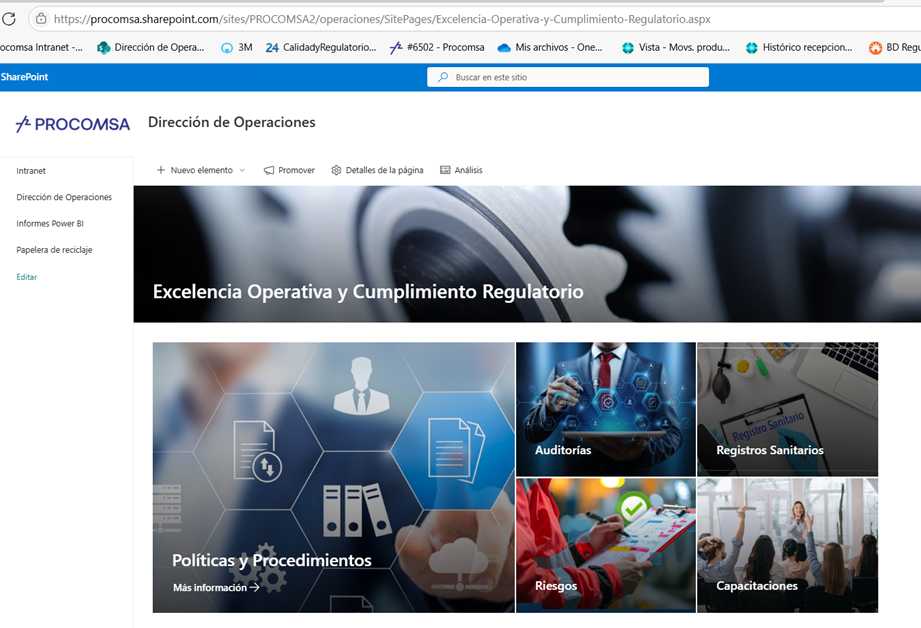Open the Registros Sanitarios tile
The height and width of the screenshot is (628, 921).
coord(787,410)
